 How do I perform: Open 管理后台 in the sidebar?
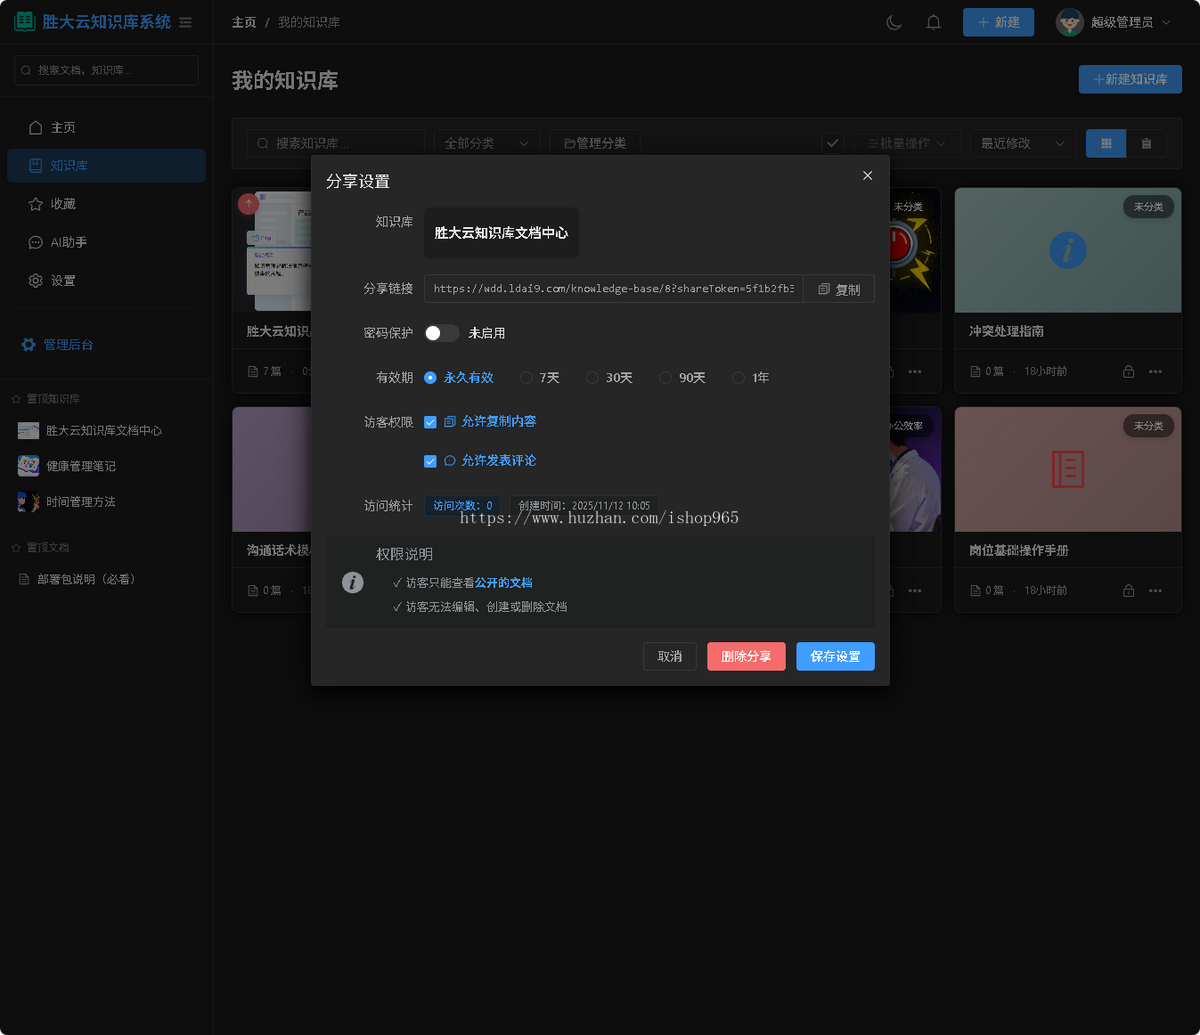coord(106,345)
